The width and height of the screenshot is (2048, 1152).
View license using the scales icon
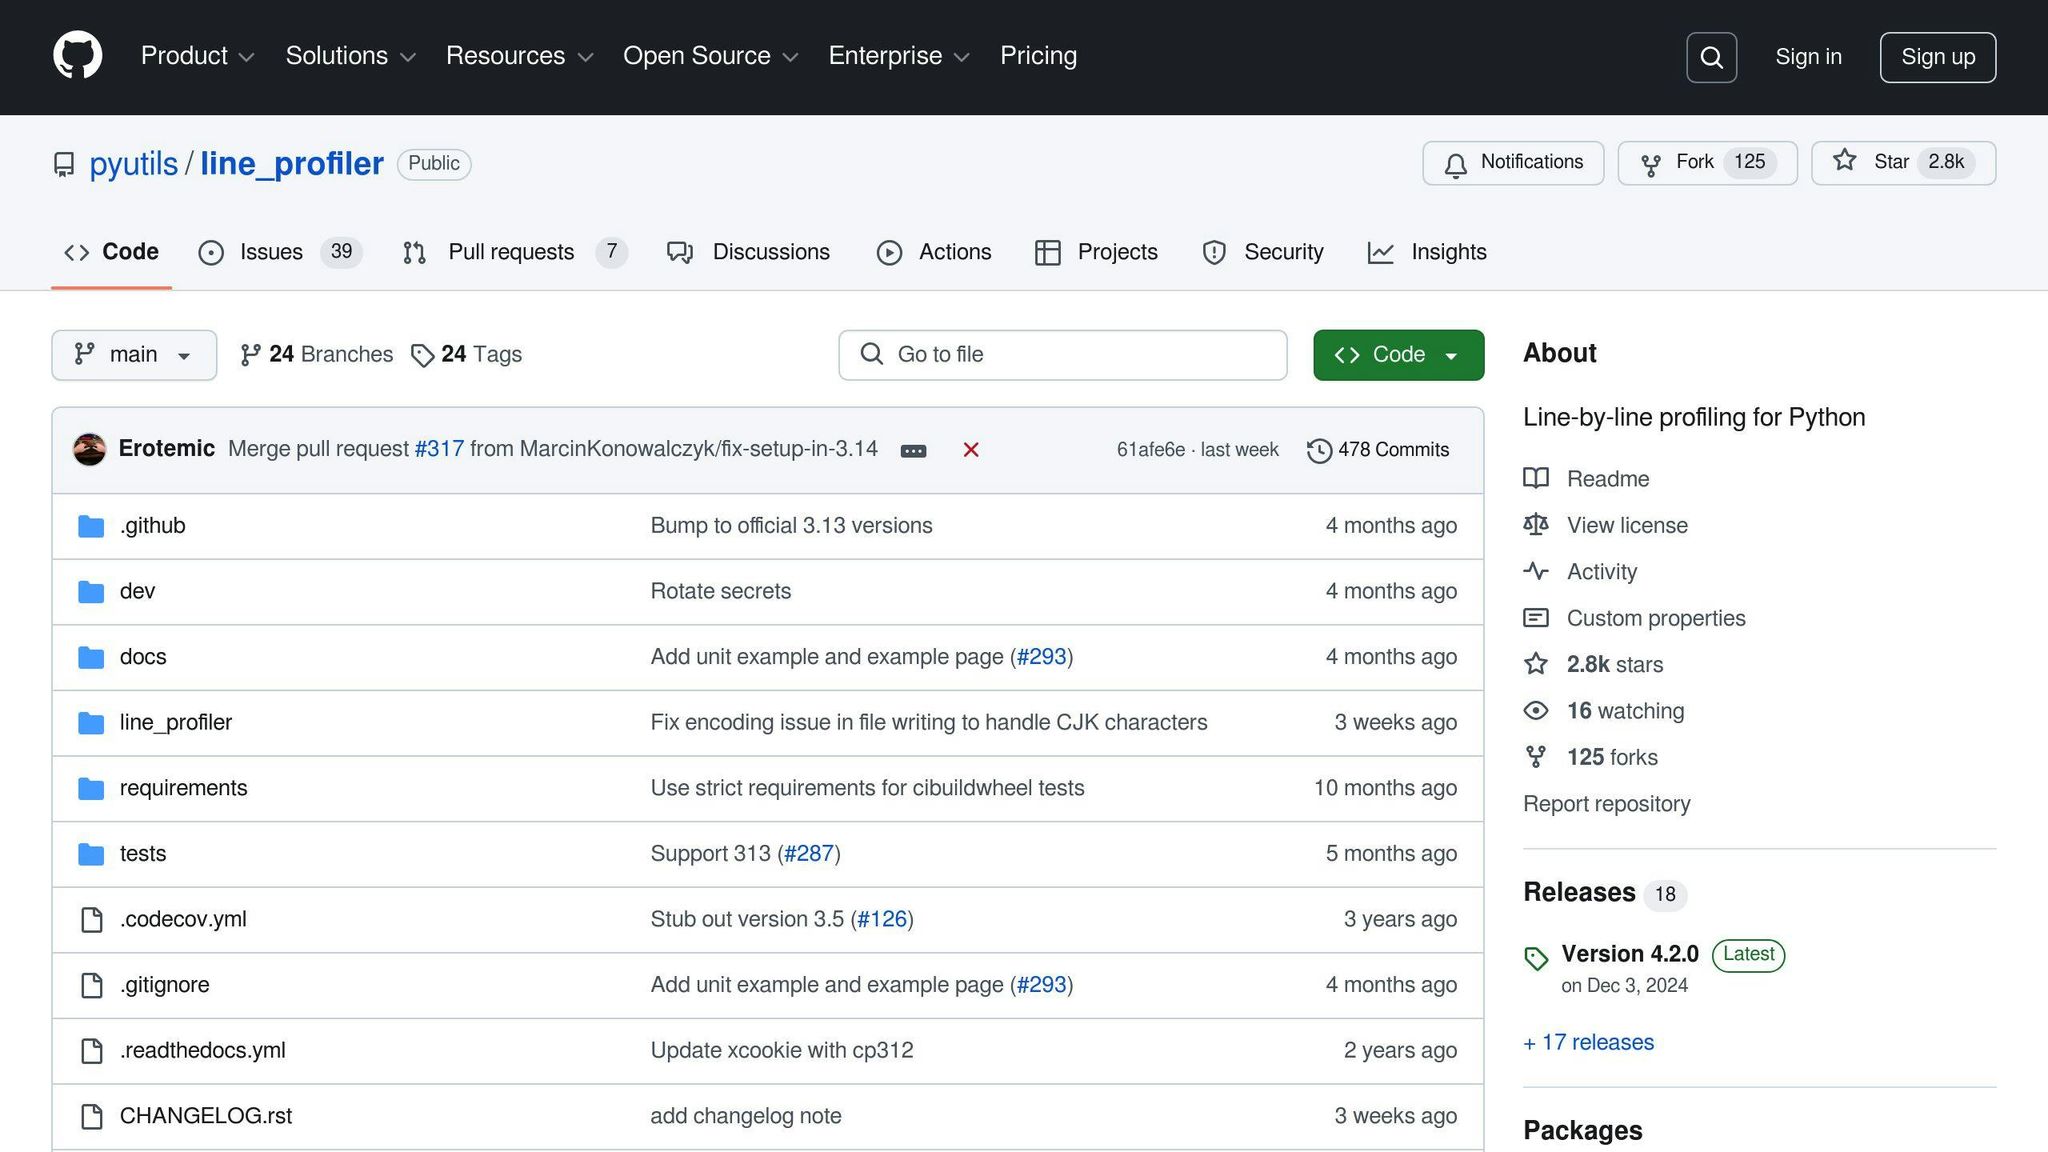[x=1536, y=524]
